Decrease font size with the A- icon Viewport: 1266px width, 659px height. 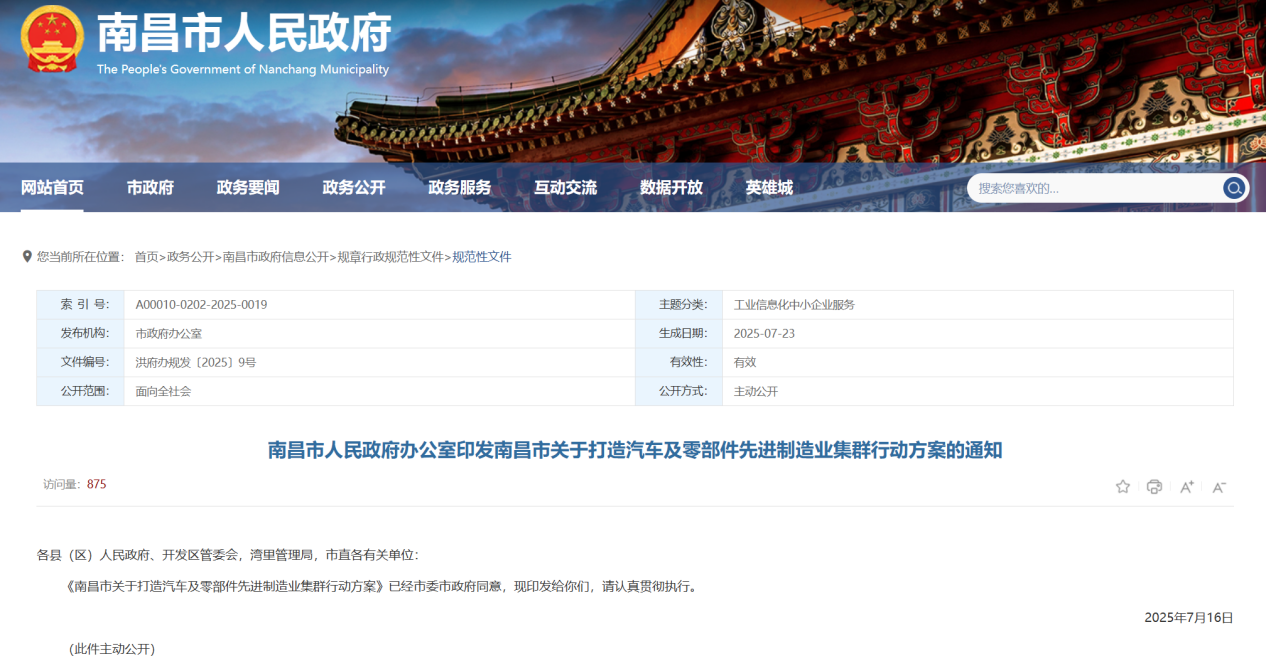pyautogui.click(x=1218, y=487)
